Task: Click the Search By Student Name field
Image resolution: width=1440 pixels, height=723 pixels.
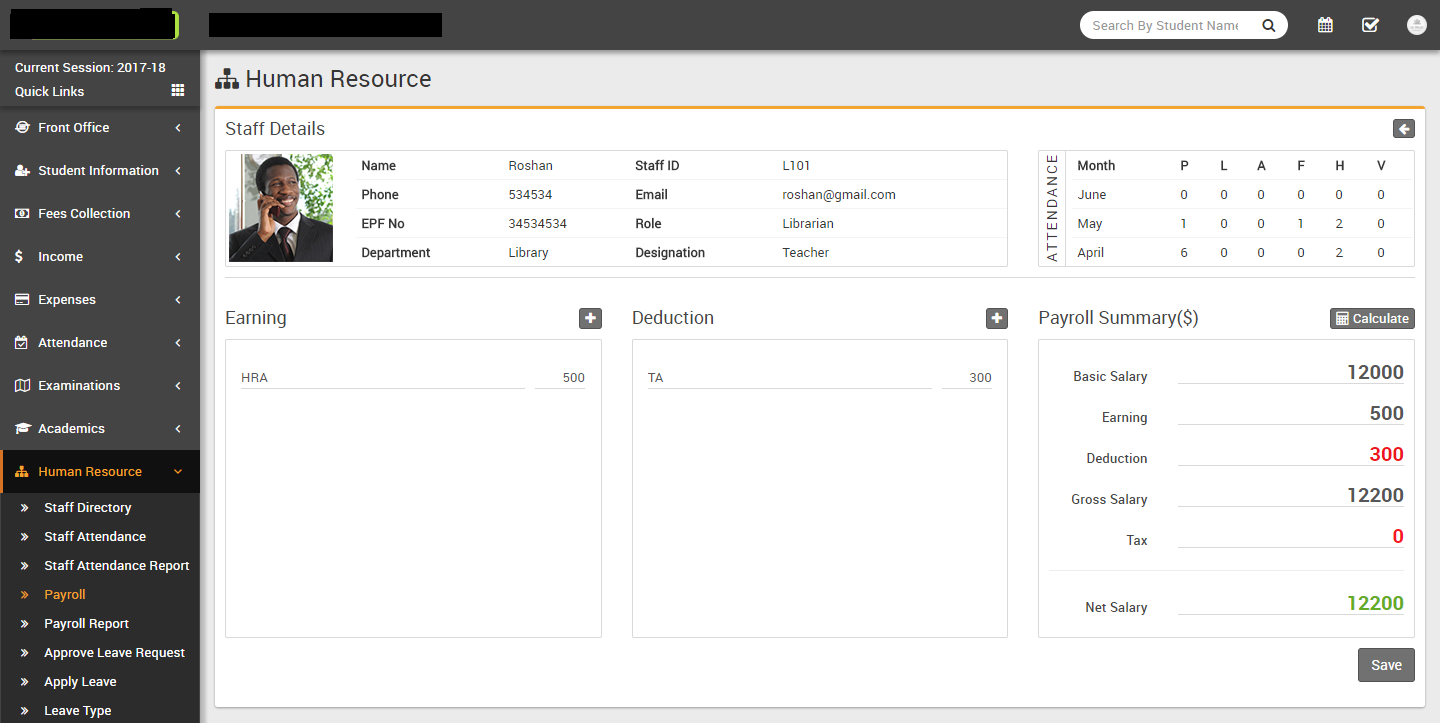Action: [x=1165, y=26]
